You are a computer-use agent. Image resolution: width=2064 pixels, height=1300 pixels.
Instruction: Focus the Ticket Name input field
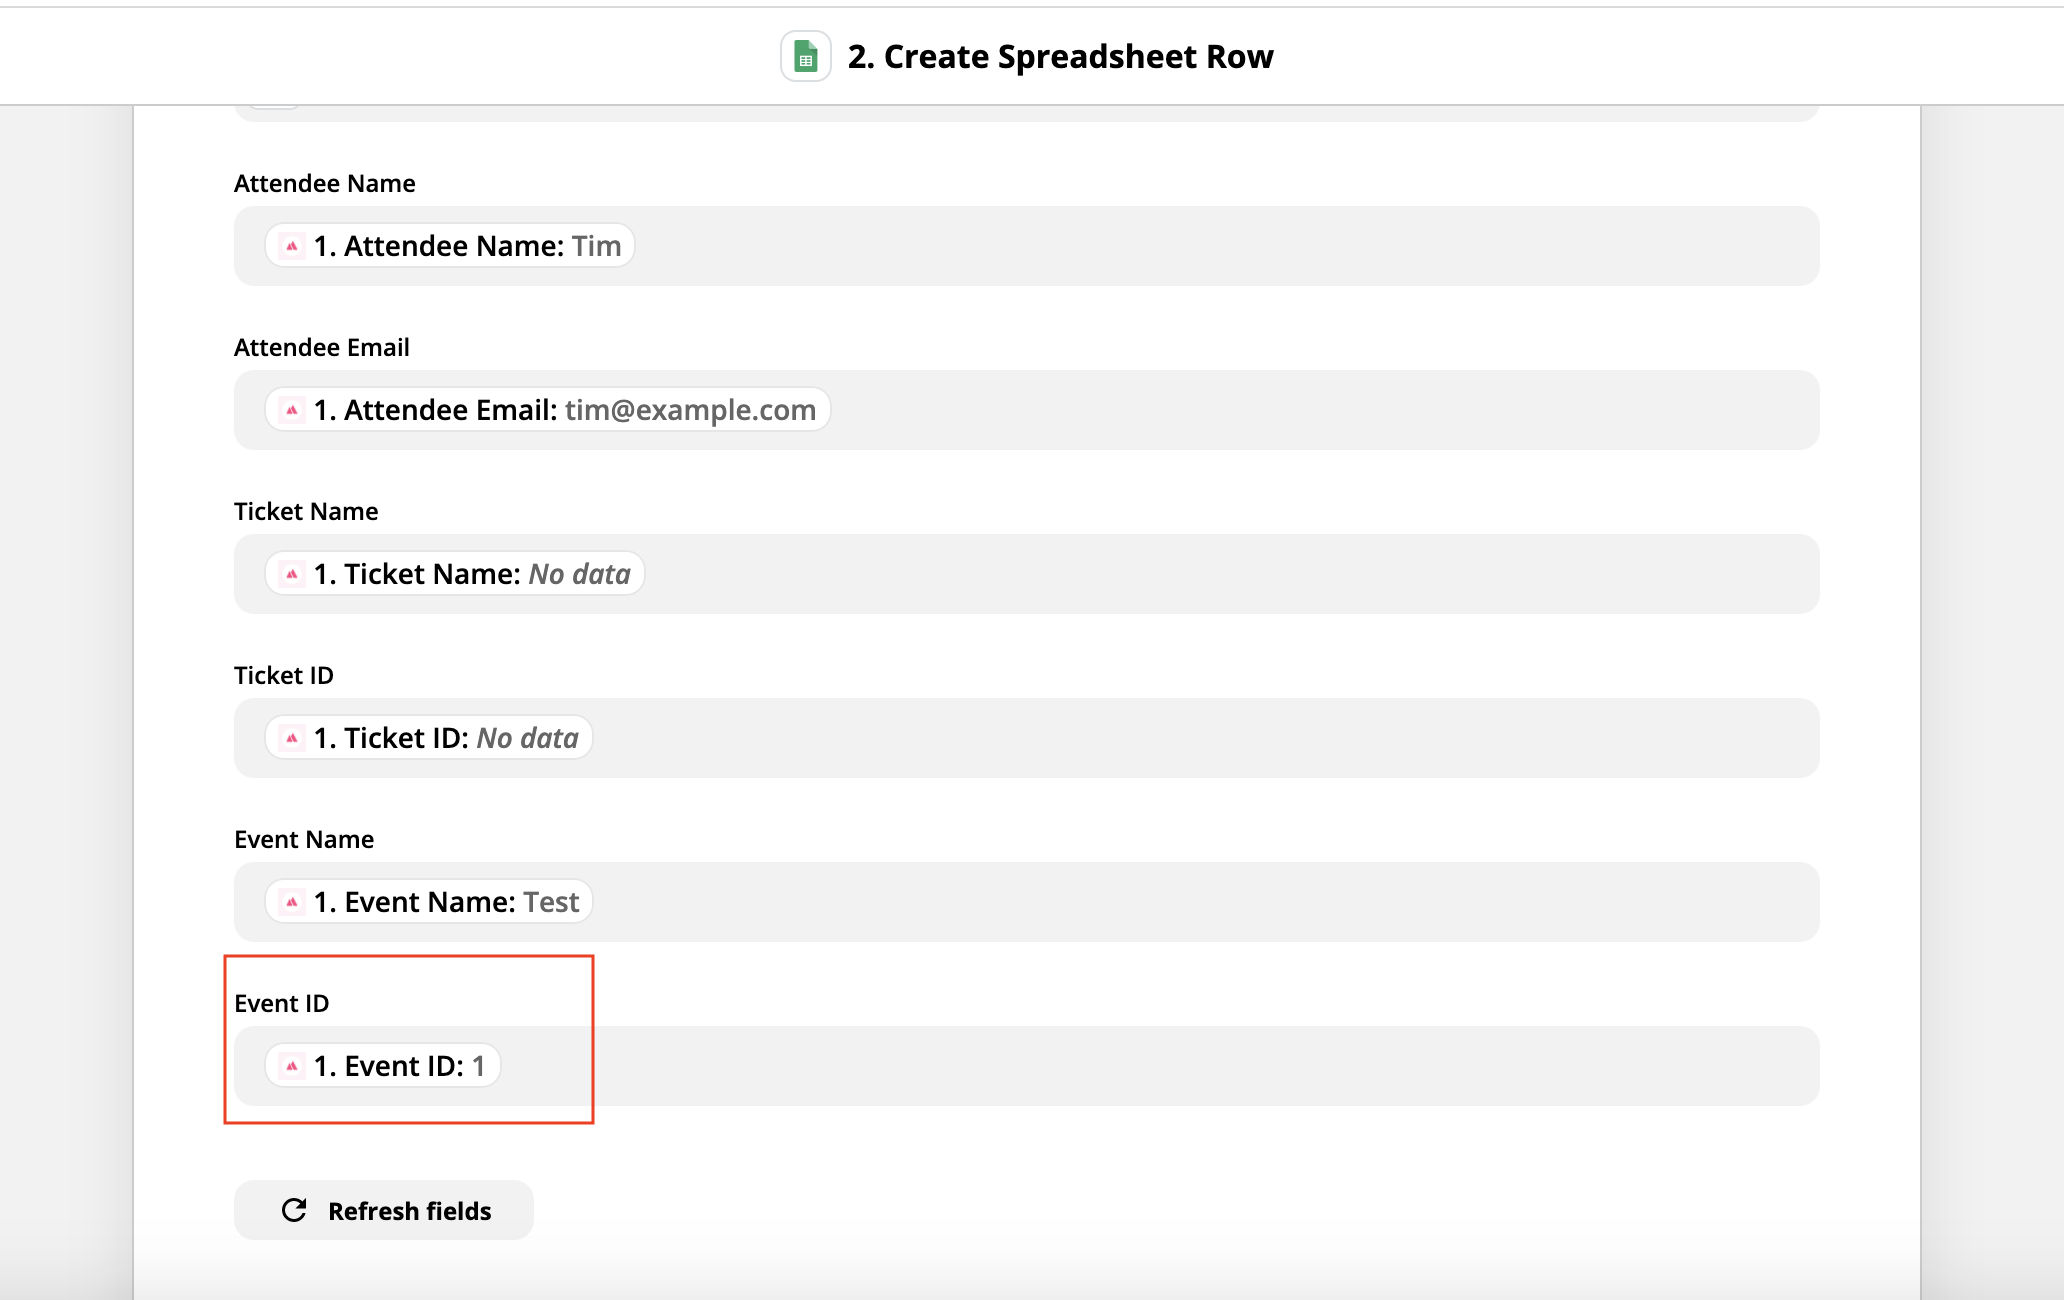1027,574
